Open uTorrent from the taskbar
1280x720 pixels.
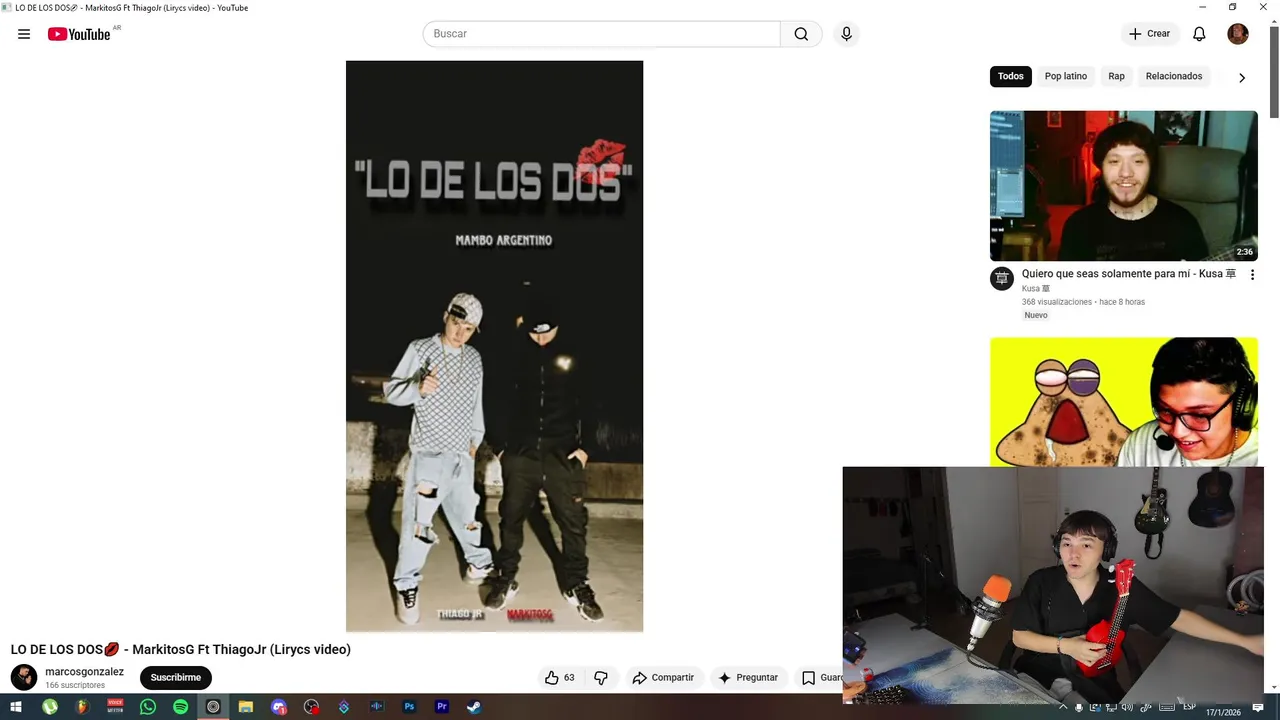click(x=50, y=707)
